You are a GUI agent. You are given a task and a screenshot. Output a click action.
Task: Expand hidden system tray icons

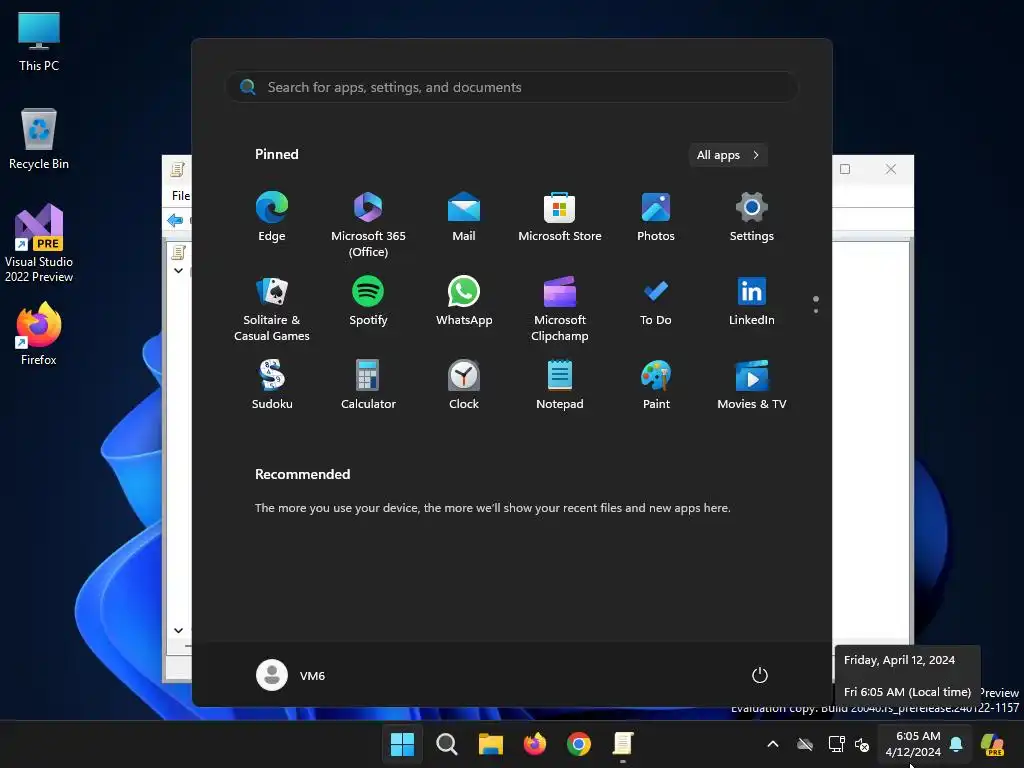click(773, 744)
